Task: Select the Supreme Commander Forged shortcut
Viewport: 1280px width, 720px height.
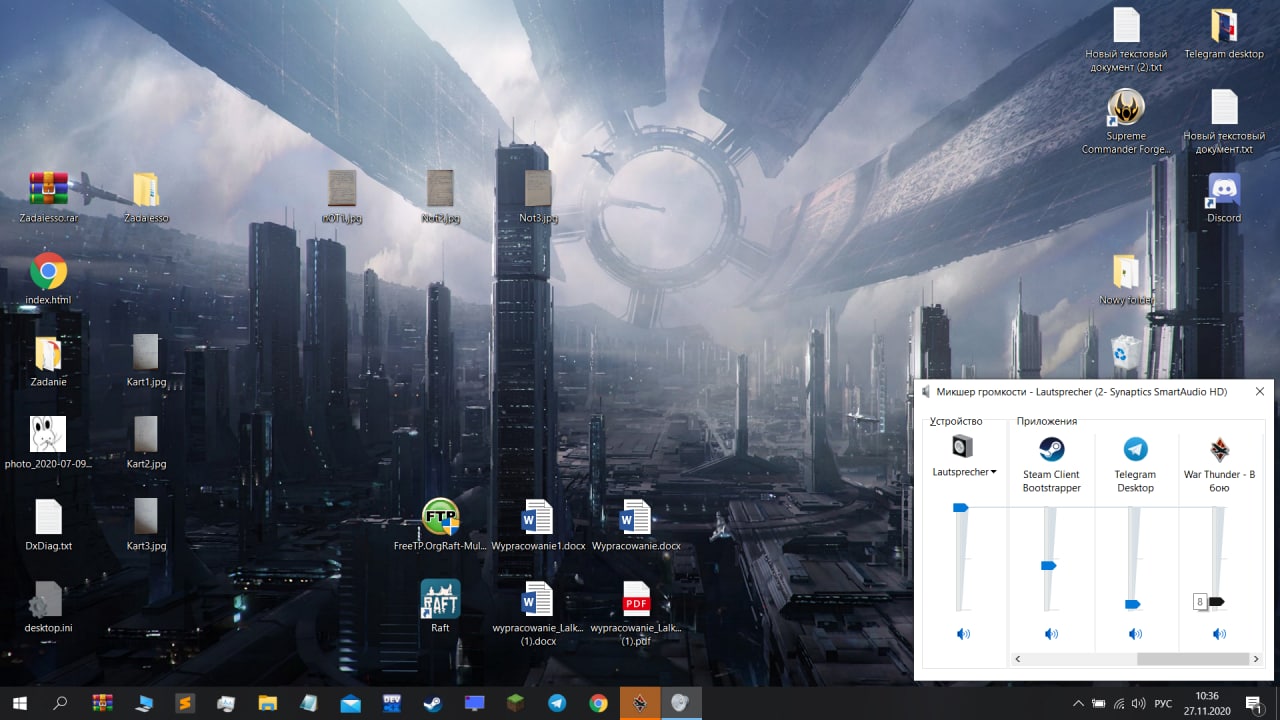Action: tap(1126, 122)
